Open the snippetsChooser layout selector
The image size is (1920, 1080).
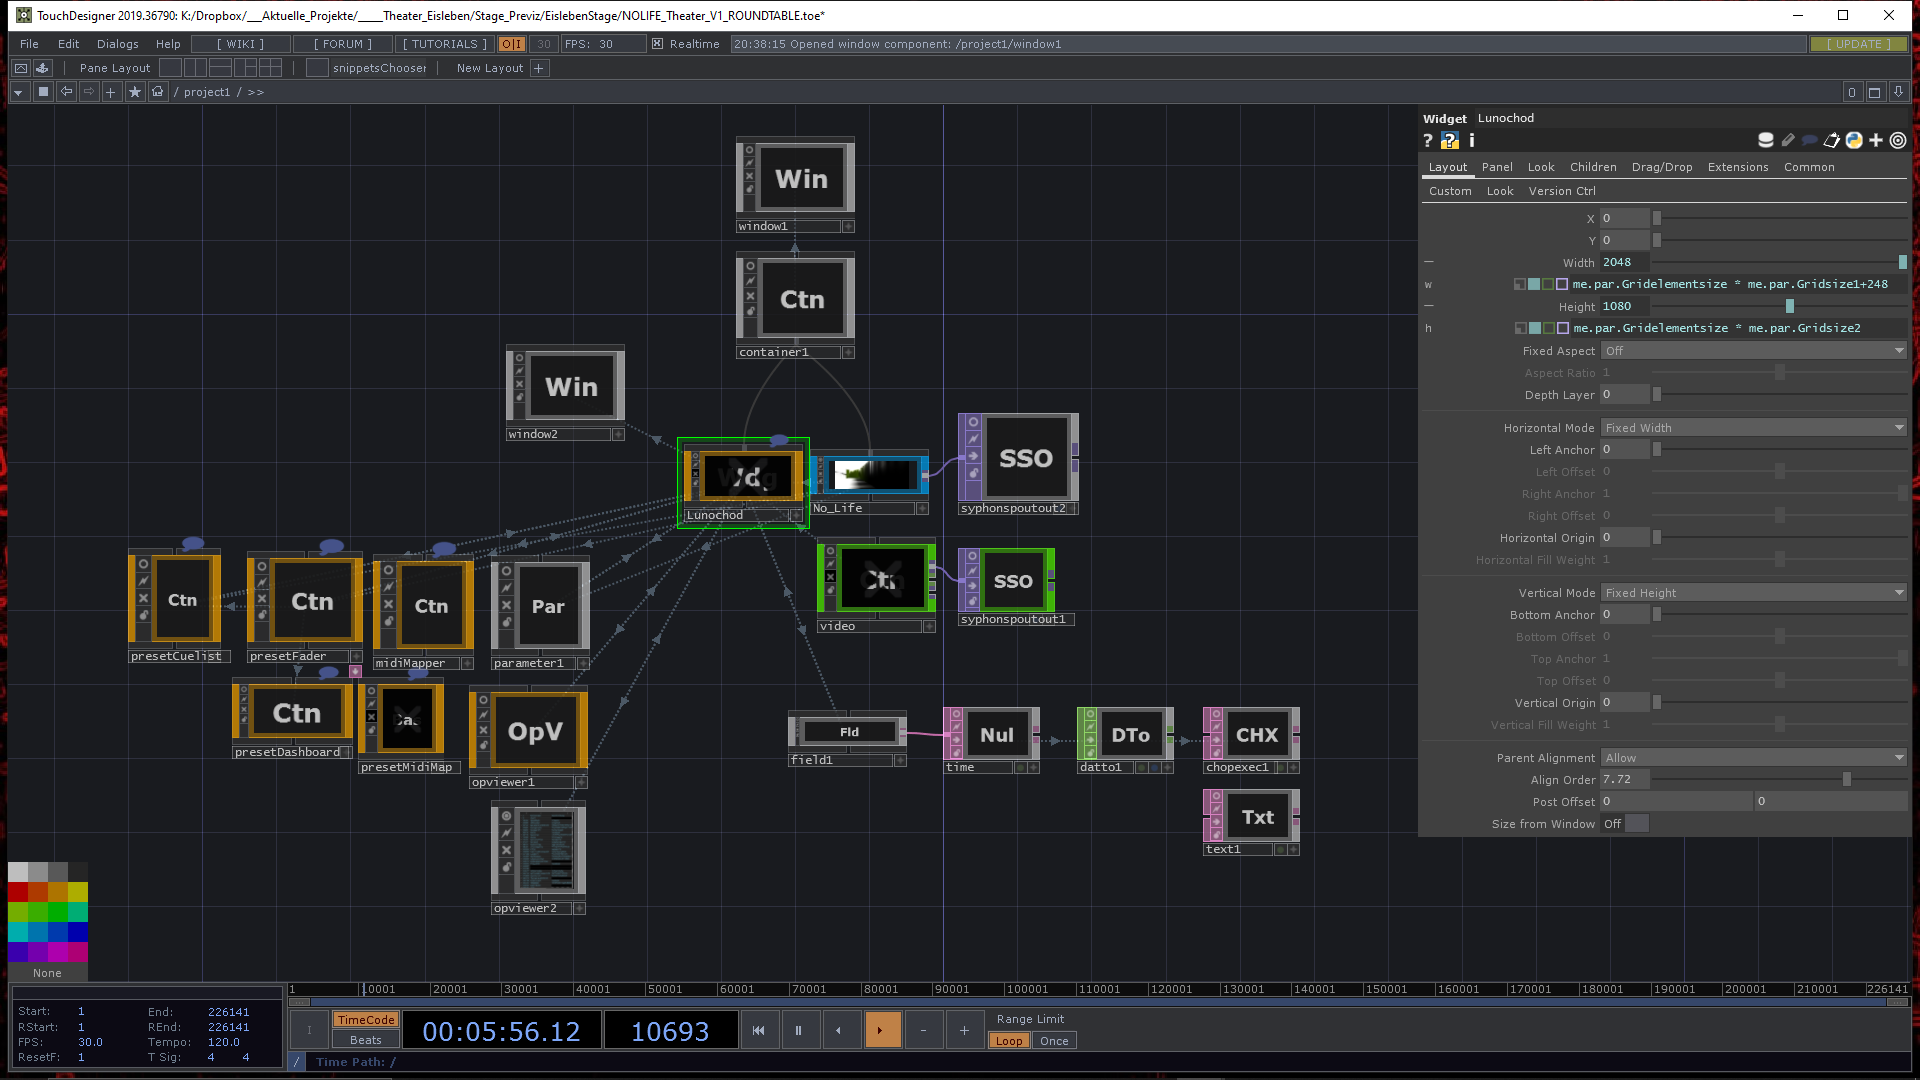[x=379, y=68]
